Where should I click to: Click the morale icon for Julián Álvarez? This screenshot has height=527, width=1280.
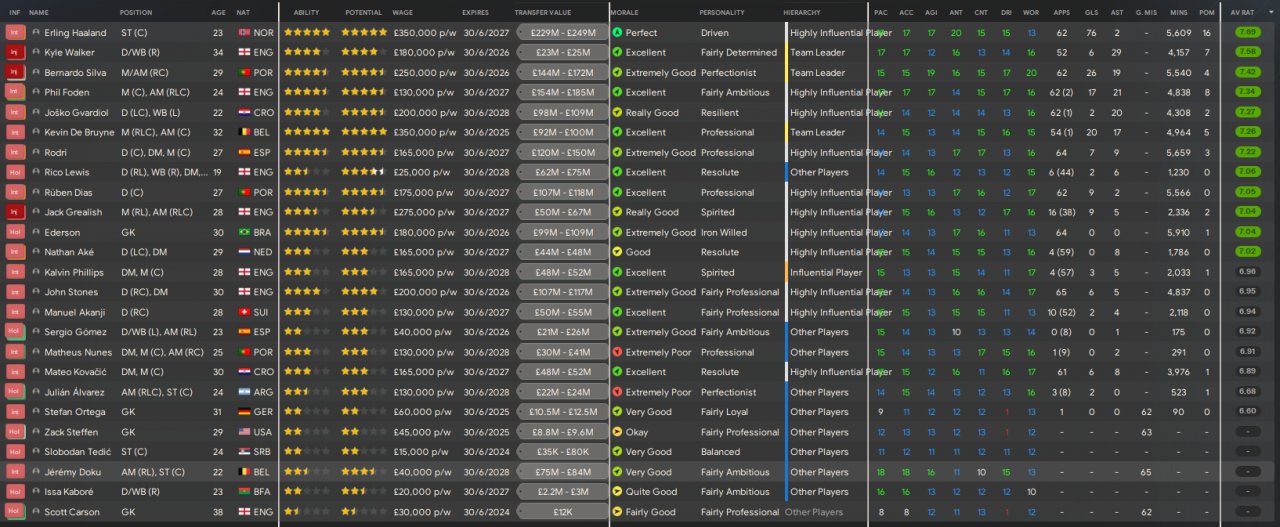617,392
